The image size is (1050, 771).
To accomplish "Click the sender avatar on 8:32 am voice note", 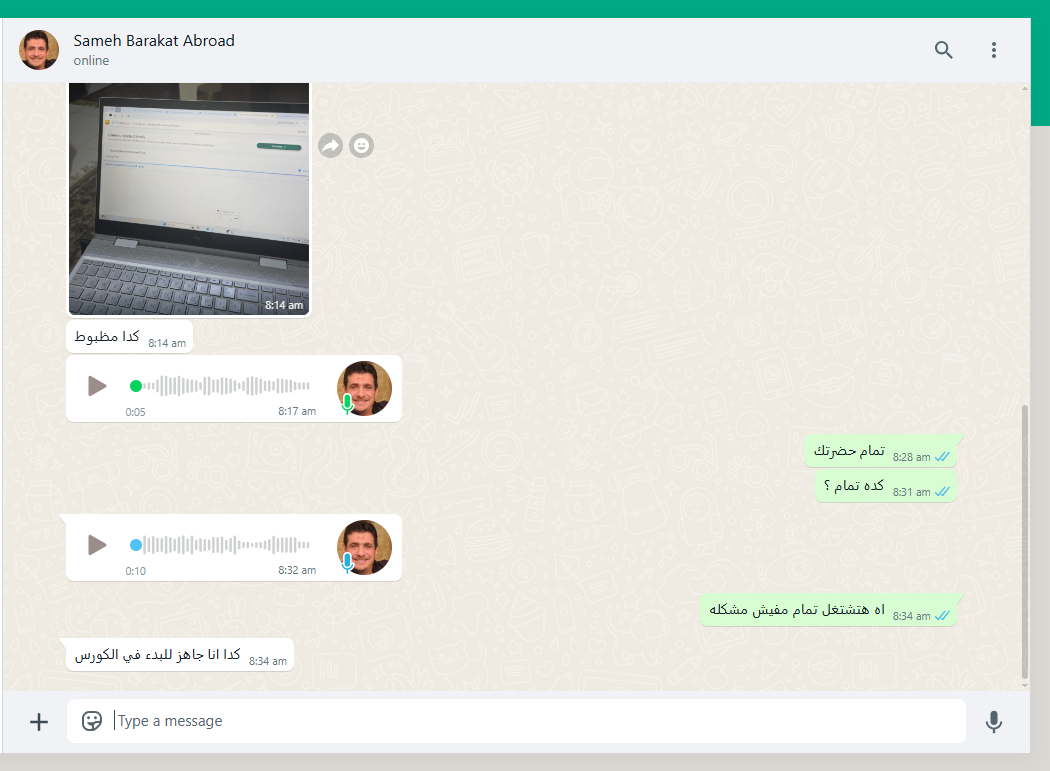I will [x=364, y=547].
